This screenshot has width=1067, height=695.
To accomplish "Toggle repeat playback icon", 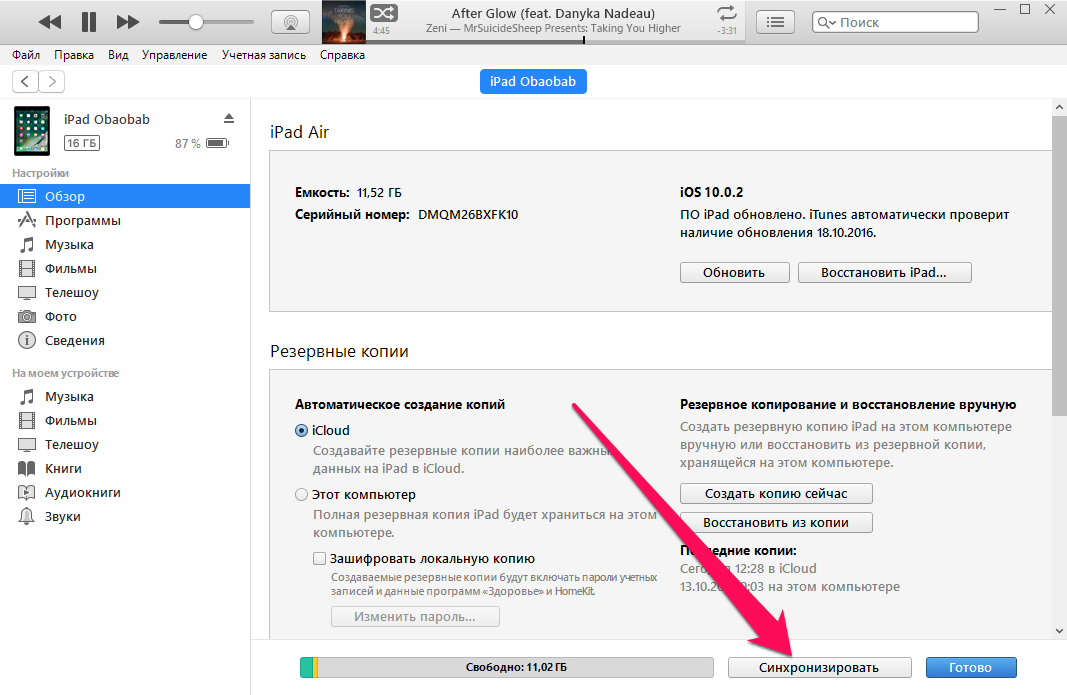I will (726, 13).
